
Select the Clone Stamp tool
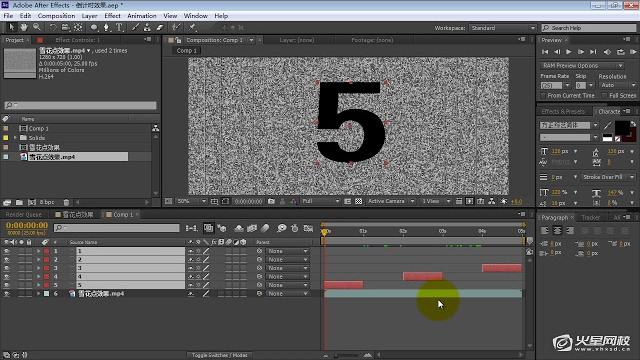pyautogui.click(x=147, y=27)
